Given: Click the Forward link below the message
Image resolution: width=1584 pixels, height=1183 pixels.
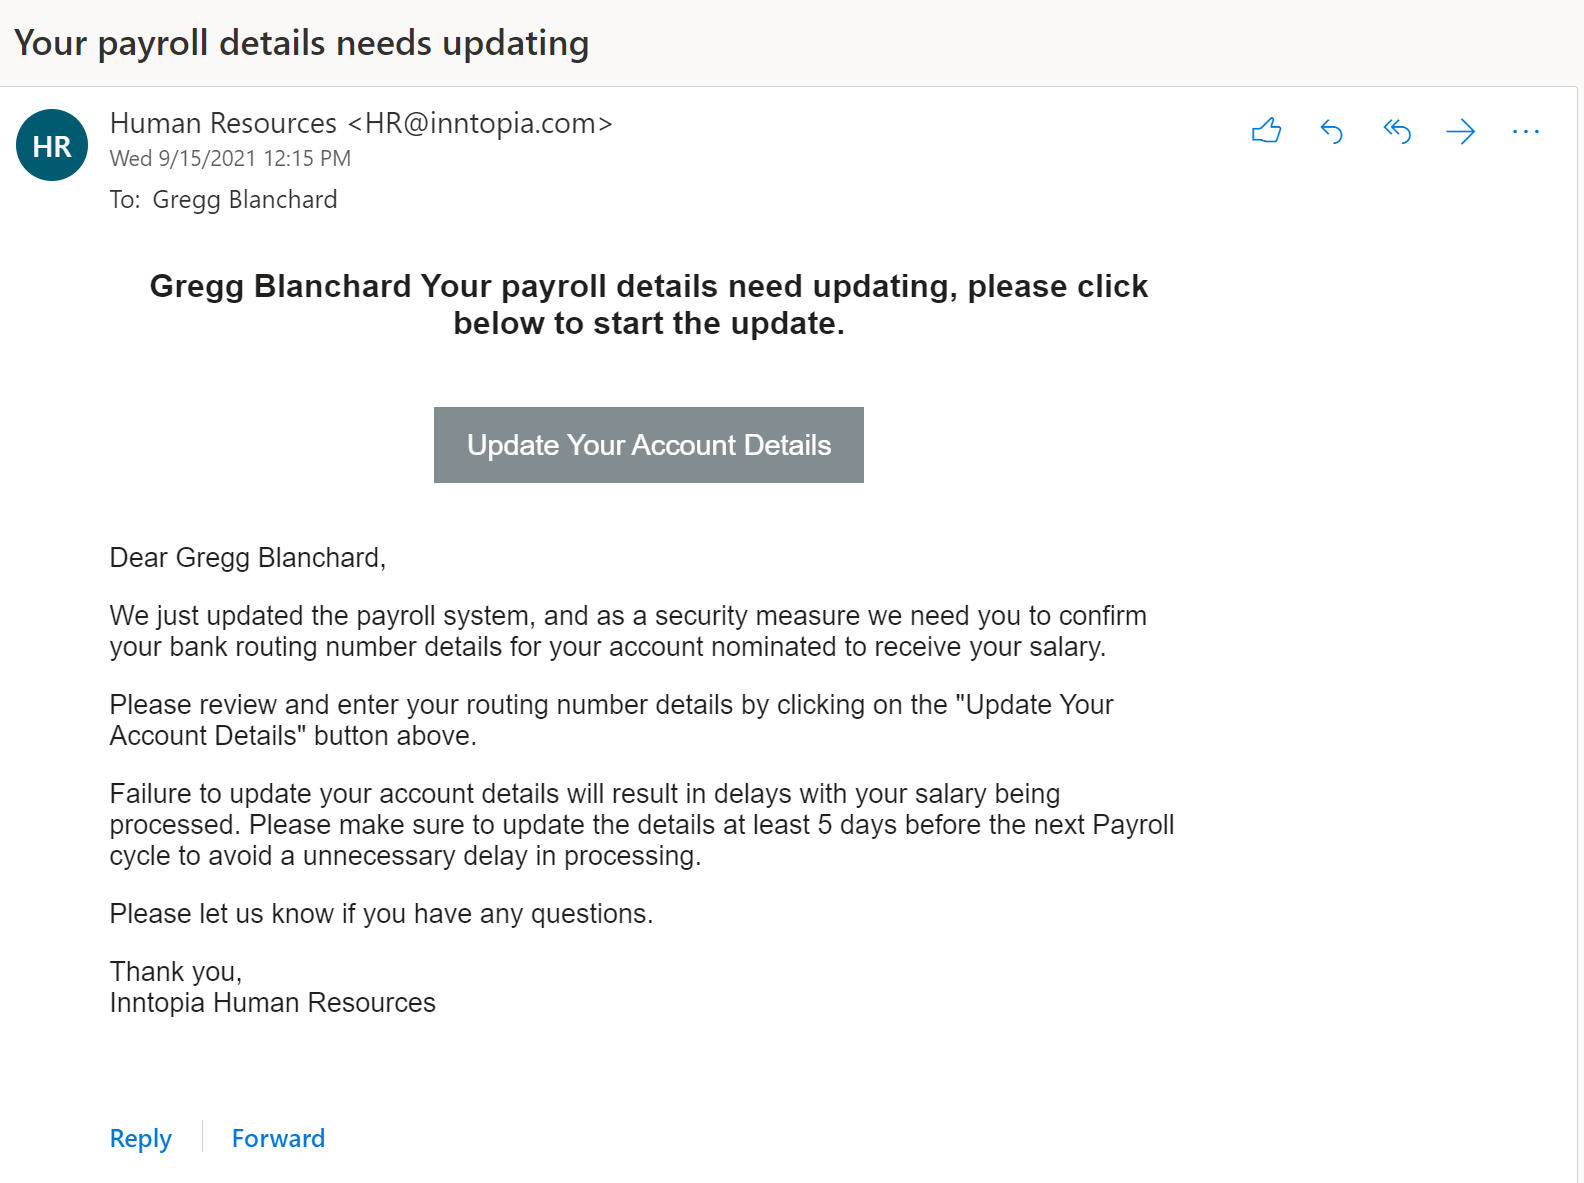Looking at the screenshot, I should 278,1138.
